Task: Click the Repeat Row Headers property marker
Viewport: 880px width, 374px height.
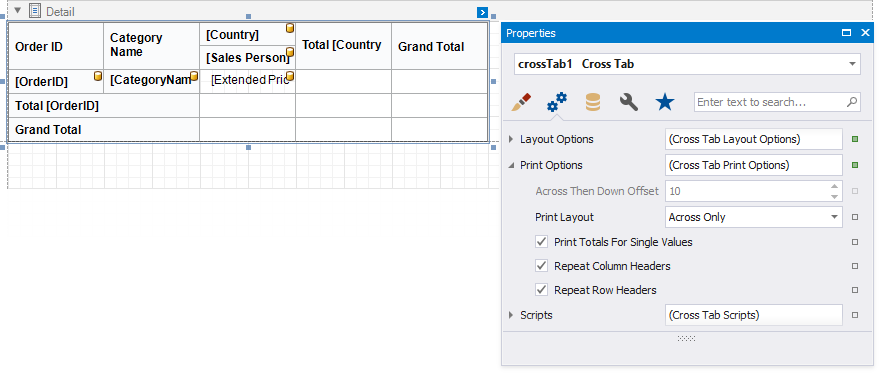Action: point(855,290)
